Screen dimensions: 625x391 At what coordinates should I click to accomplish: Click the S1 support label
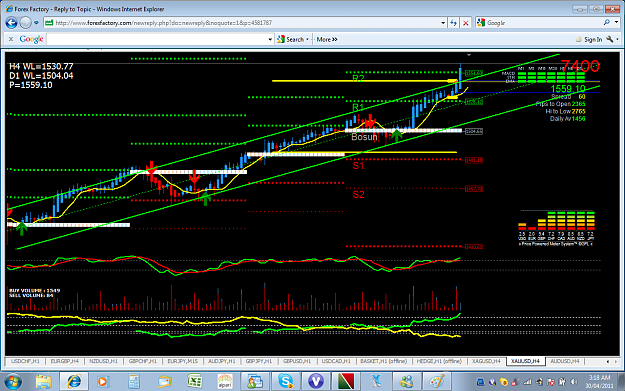pos(358,165)
